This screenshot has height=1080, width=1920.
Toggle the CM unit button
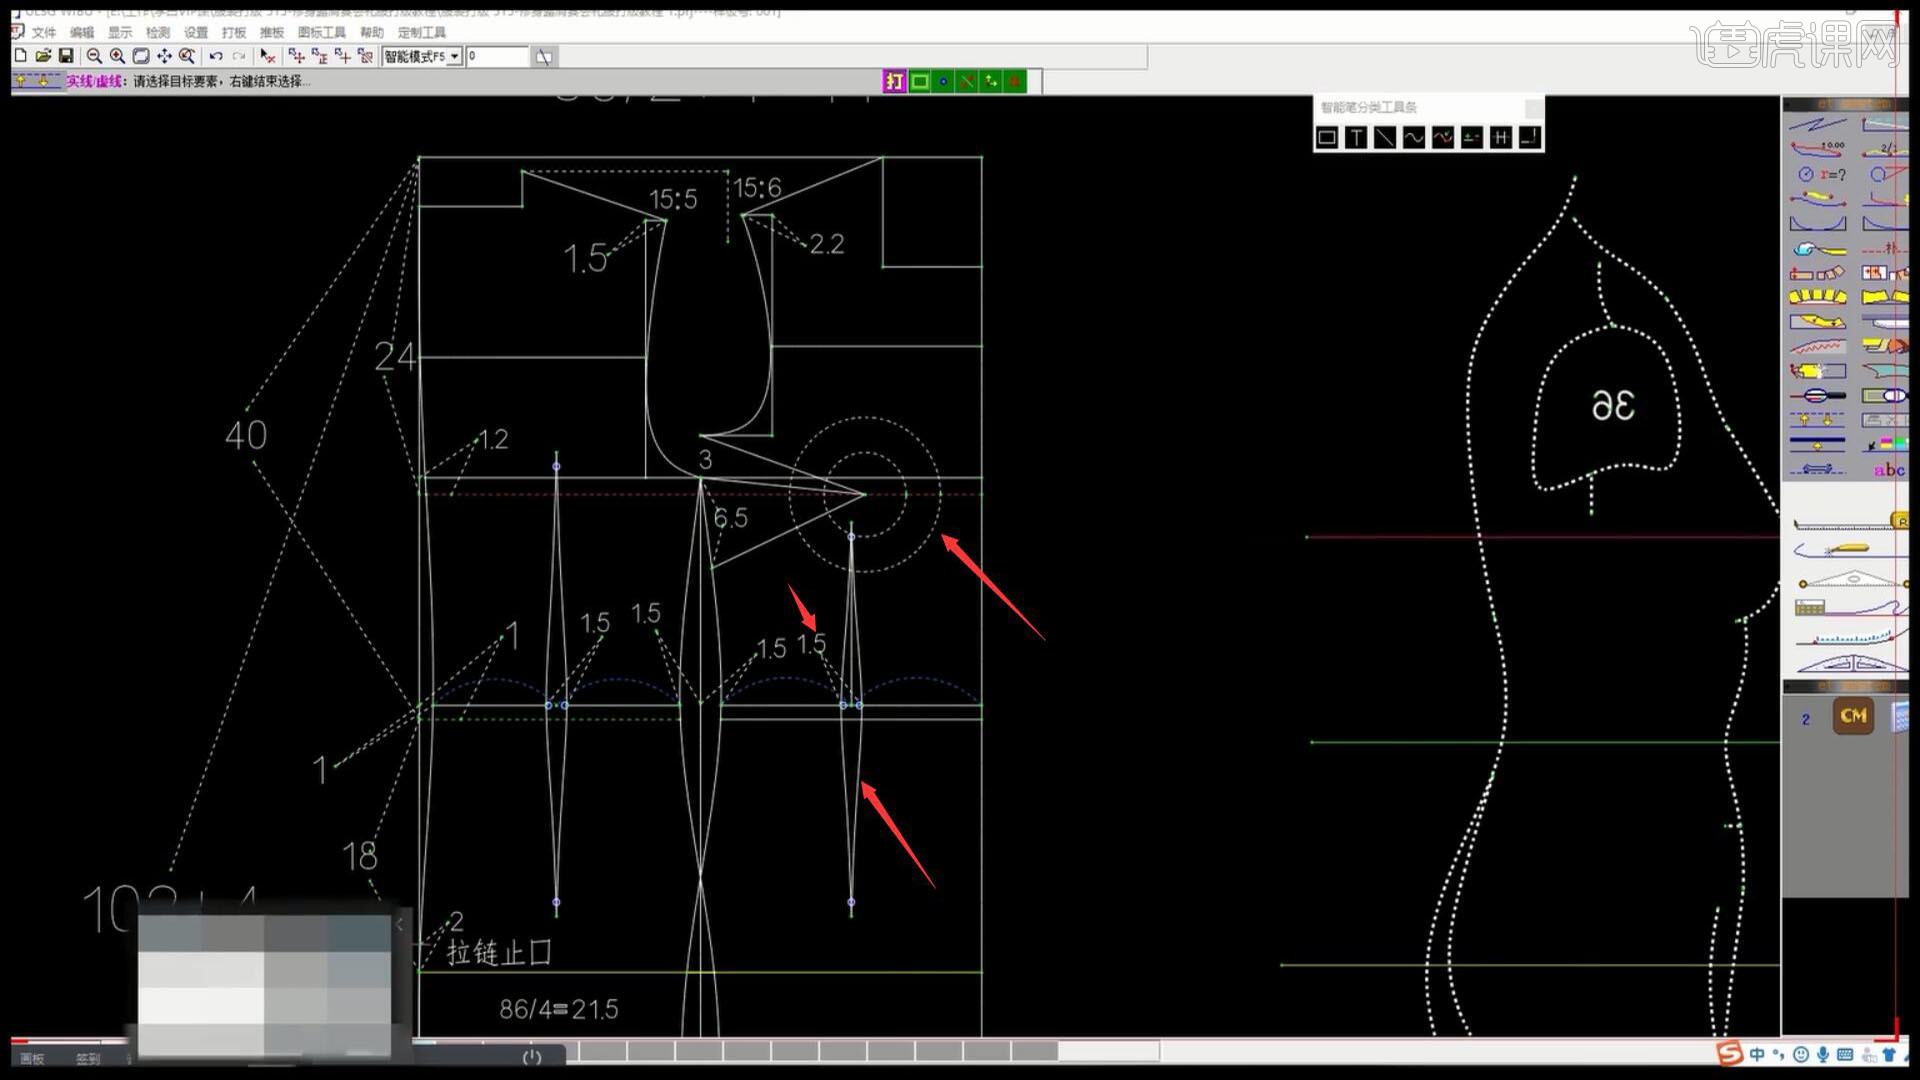tap(1853, 716)
